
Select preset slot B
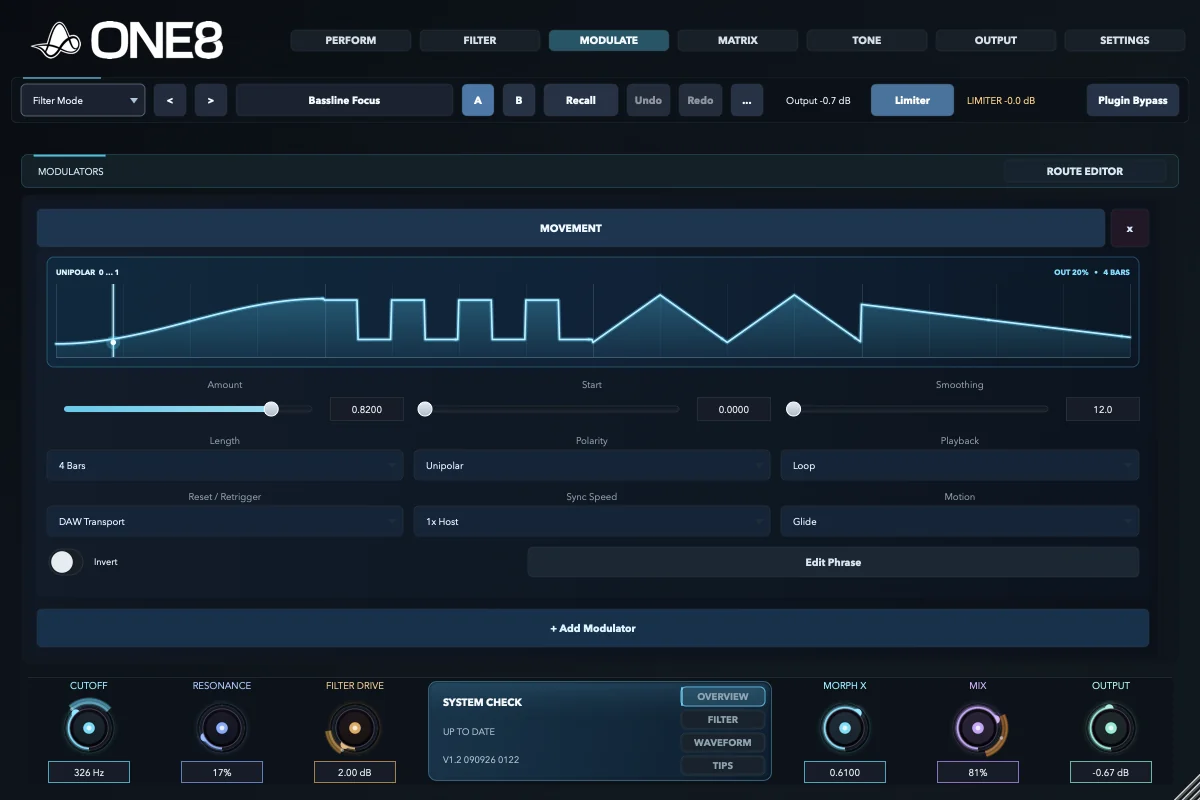tap(519, 100)
